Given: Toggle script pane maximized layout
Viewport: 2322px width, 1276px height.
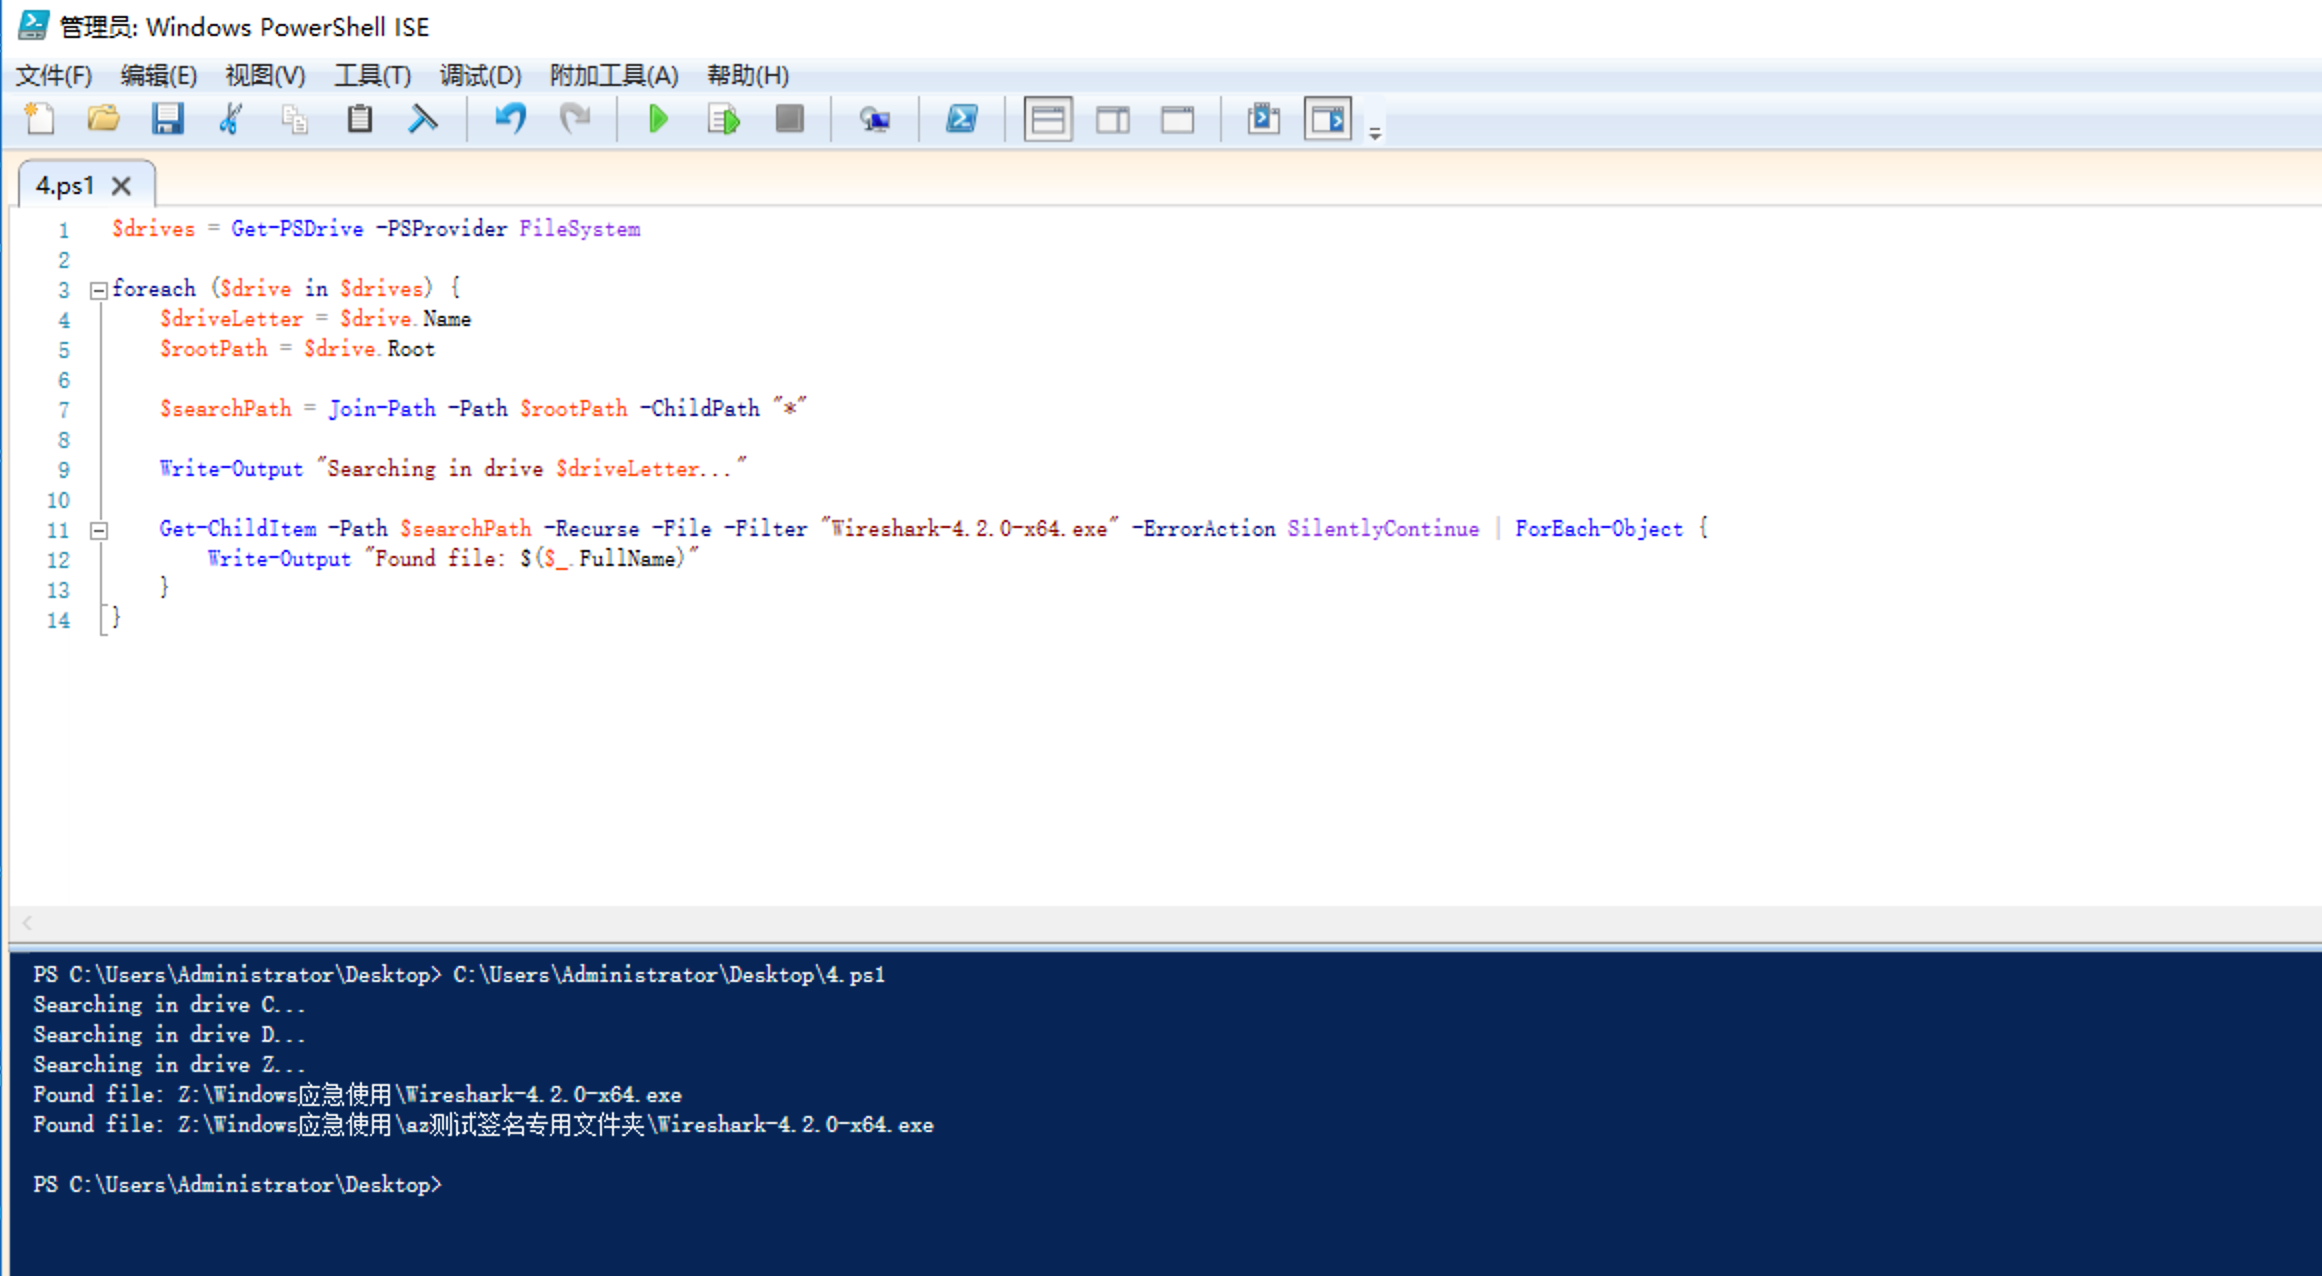Looking at the screenshot, I should 1177,119.
